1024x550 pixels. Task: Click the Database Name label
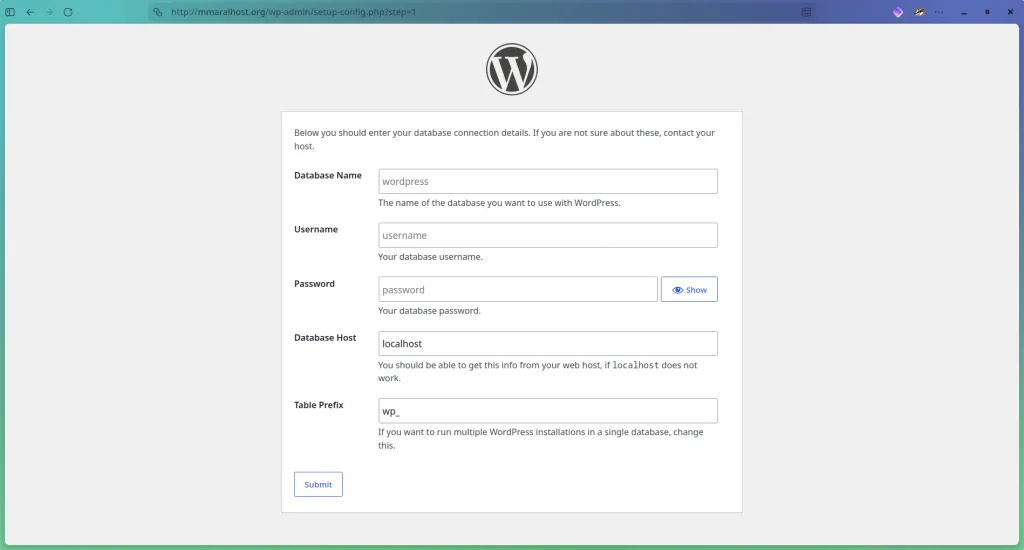pos(328,175)
